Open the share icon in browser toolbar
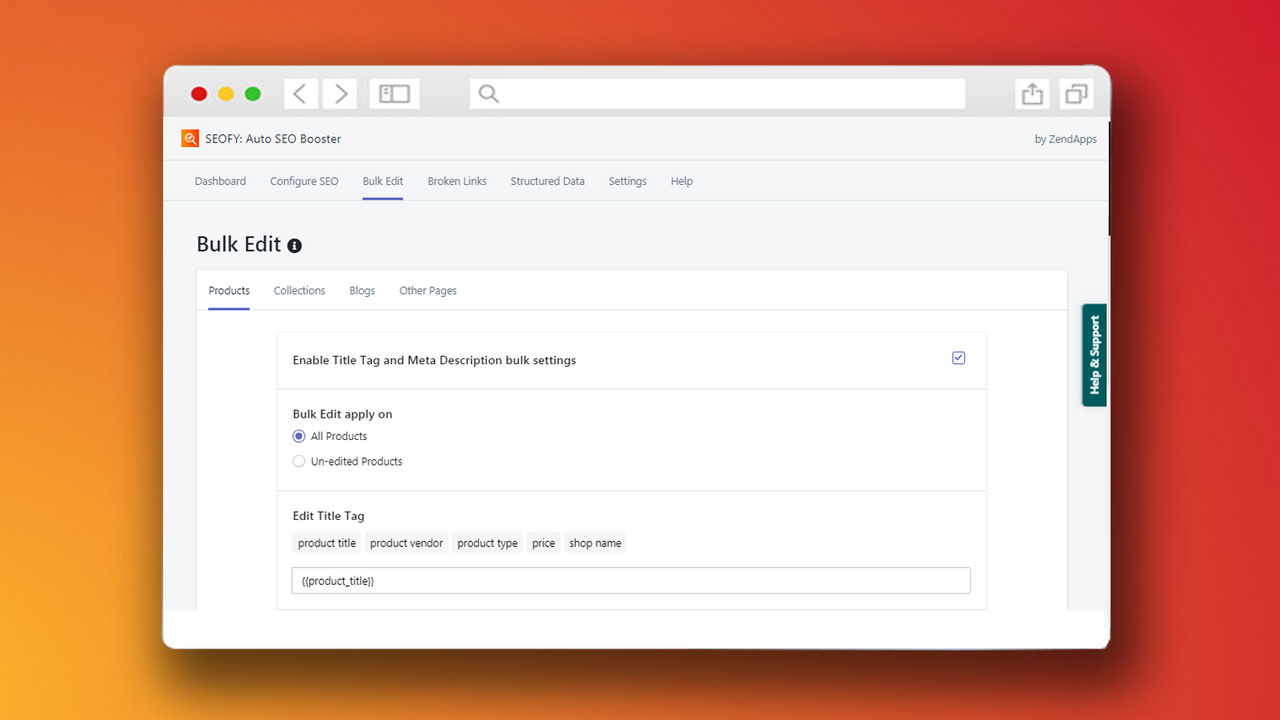Screen dimensions: 1280x720 (x=1032, y=94)
